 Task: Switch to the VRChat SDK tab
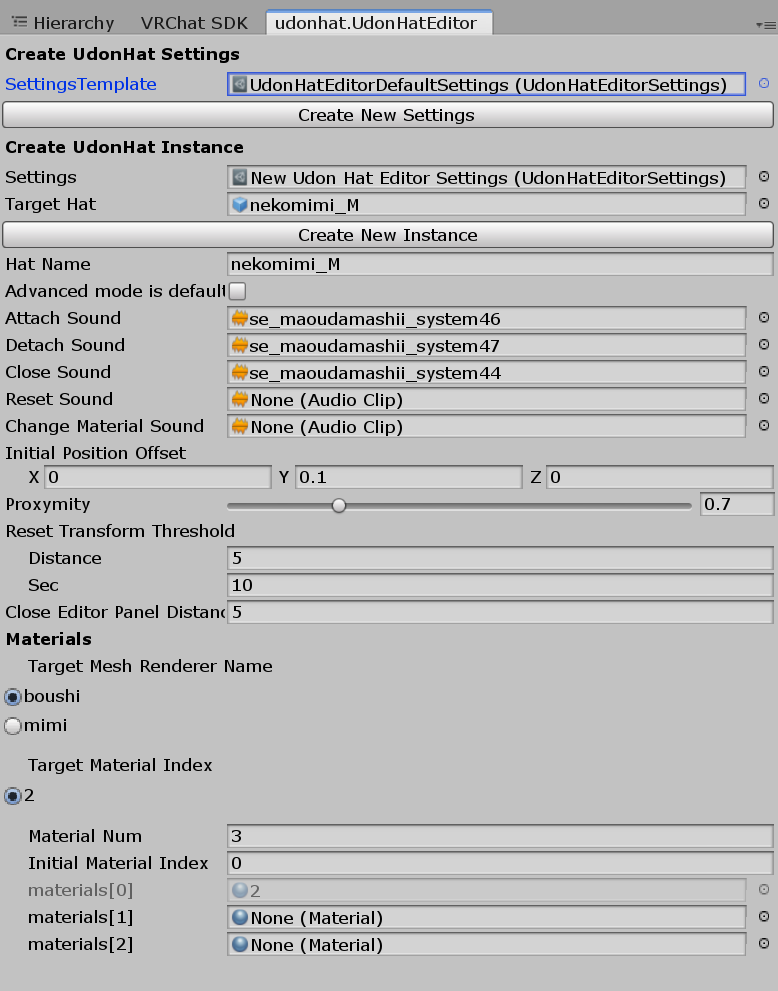(x=194, y=23)
